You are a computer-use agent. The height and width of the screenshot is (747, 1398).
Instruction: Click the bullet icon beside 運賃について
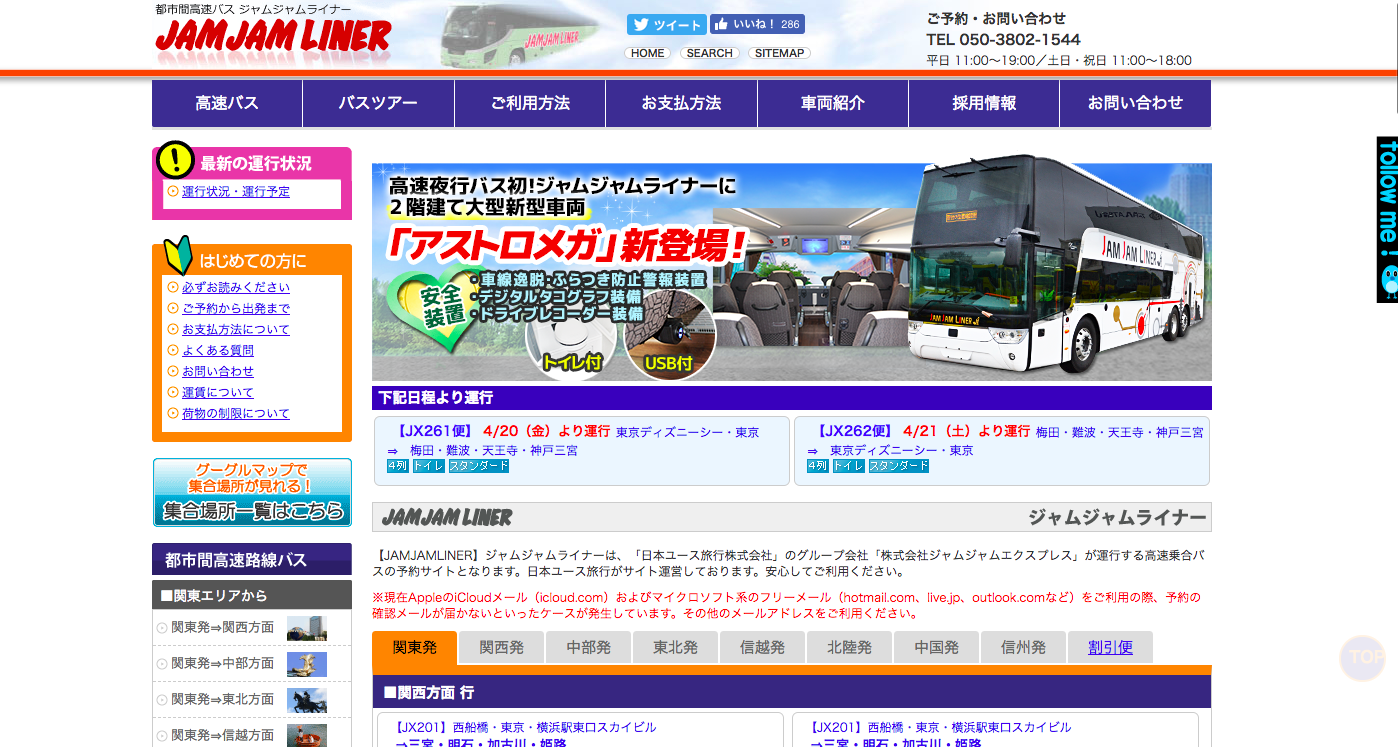coord(173,392)
